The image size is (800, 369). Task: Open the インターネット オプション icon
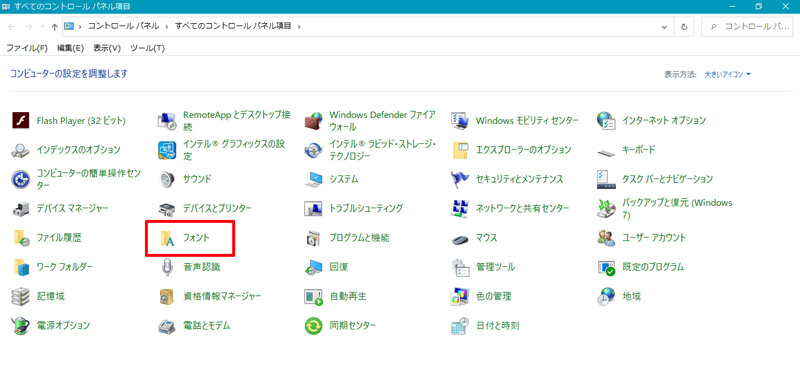point(606,121)
